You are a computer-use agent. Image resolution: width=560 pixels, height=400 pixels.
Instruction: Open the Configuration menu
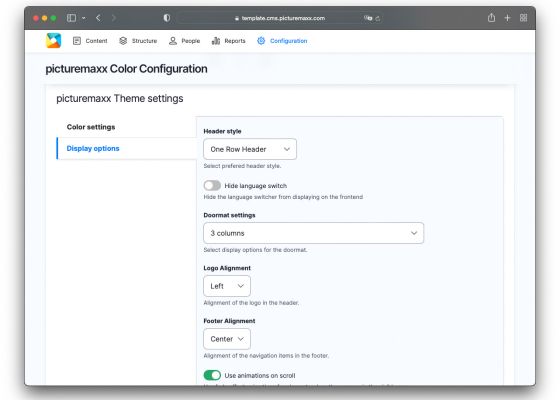tap(282, 41)
